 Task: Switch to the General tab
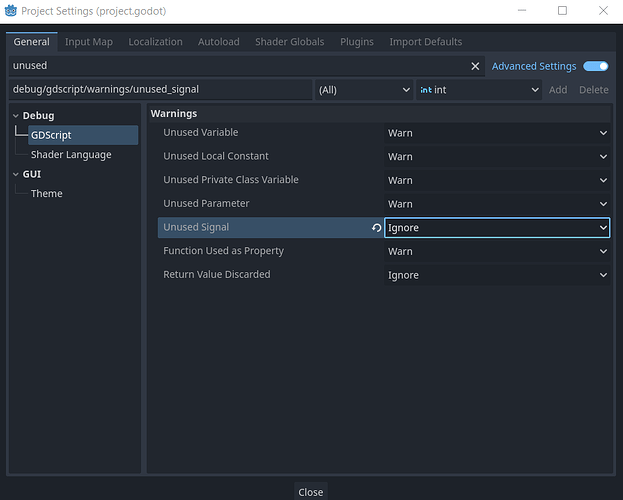[x=32, y=42]
